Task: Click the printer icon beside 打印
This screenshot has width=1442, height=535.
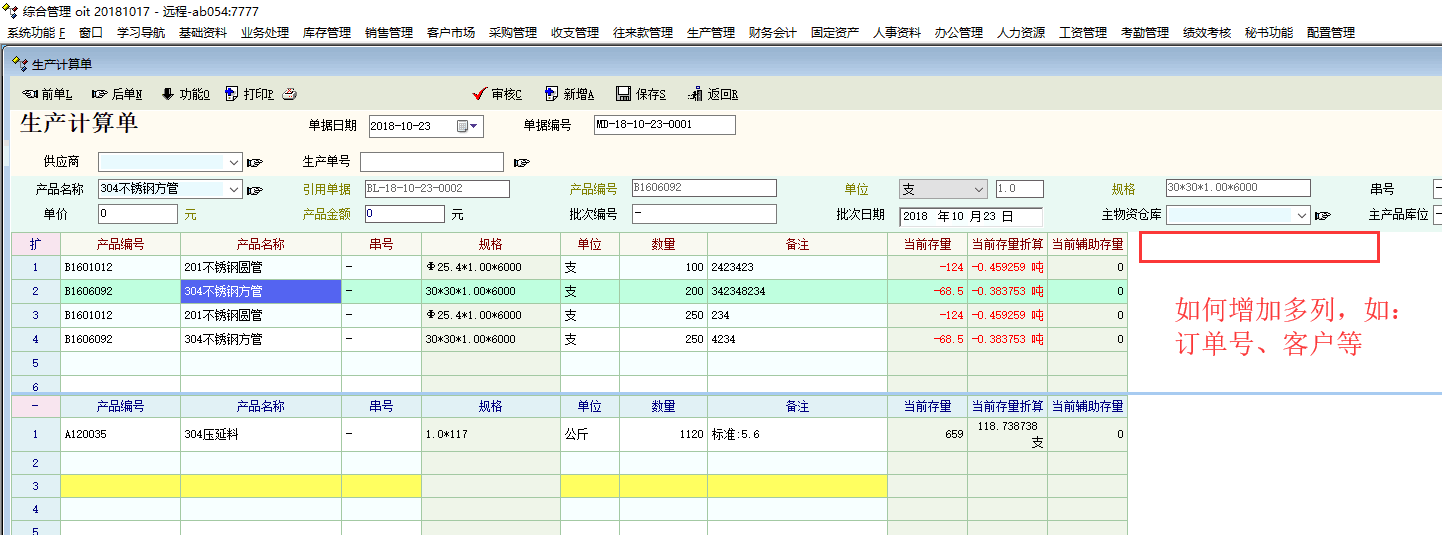Action: pos(289,94)
